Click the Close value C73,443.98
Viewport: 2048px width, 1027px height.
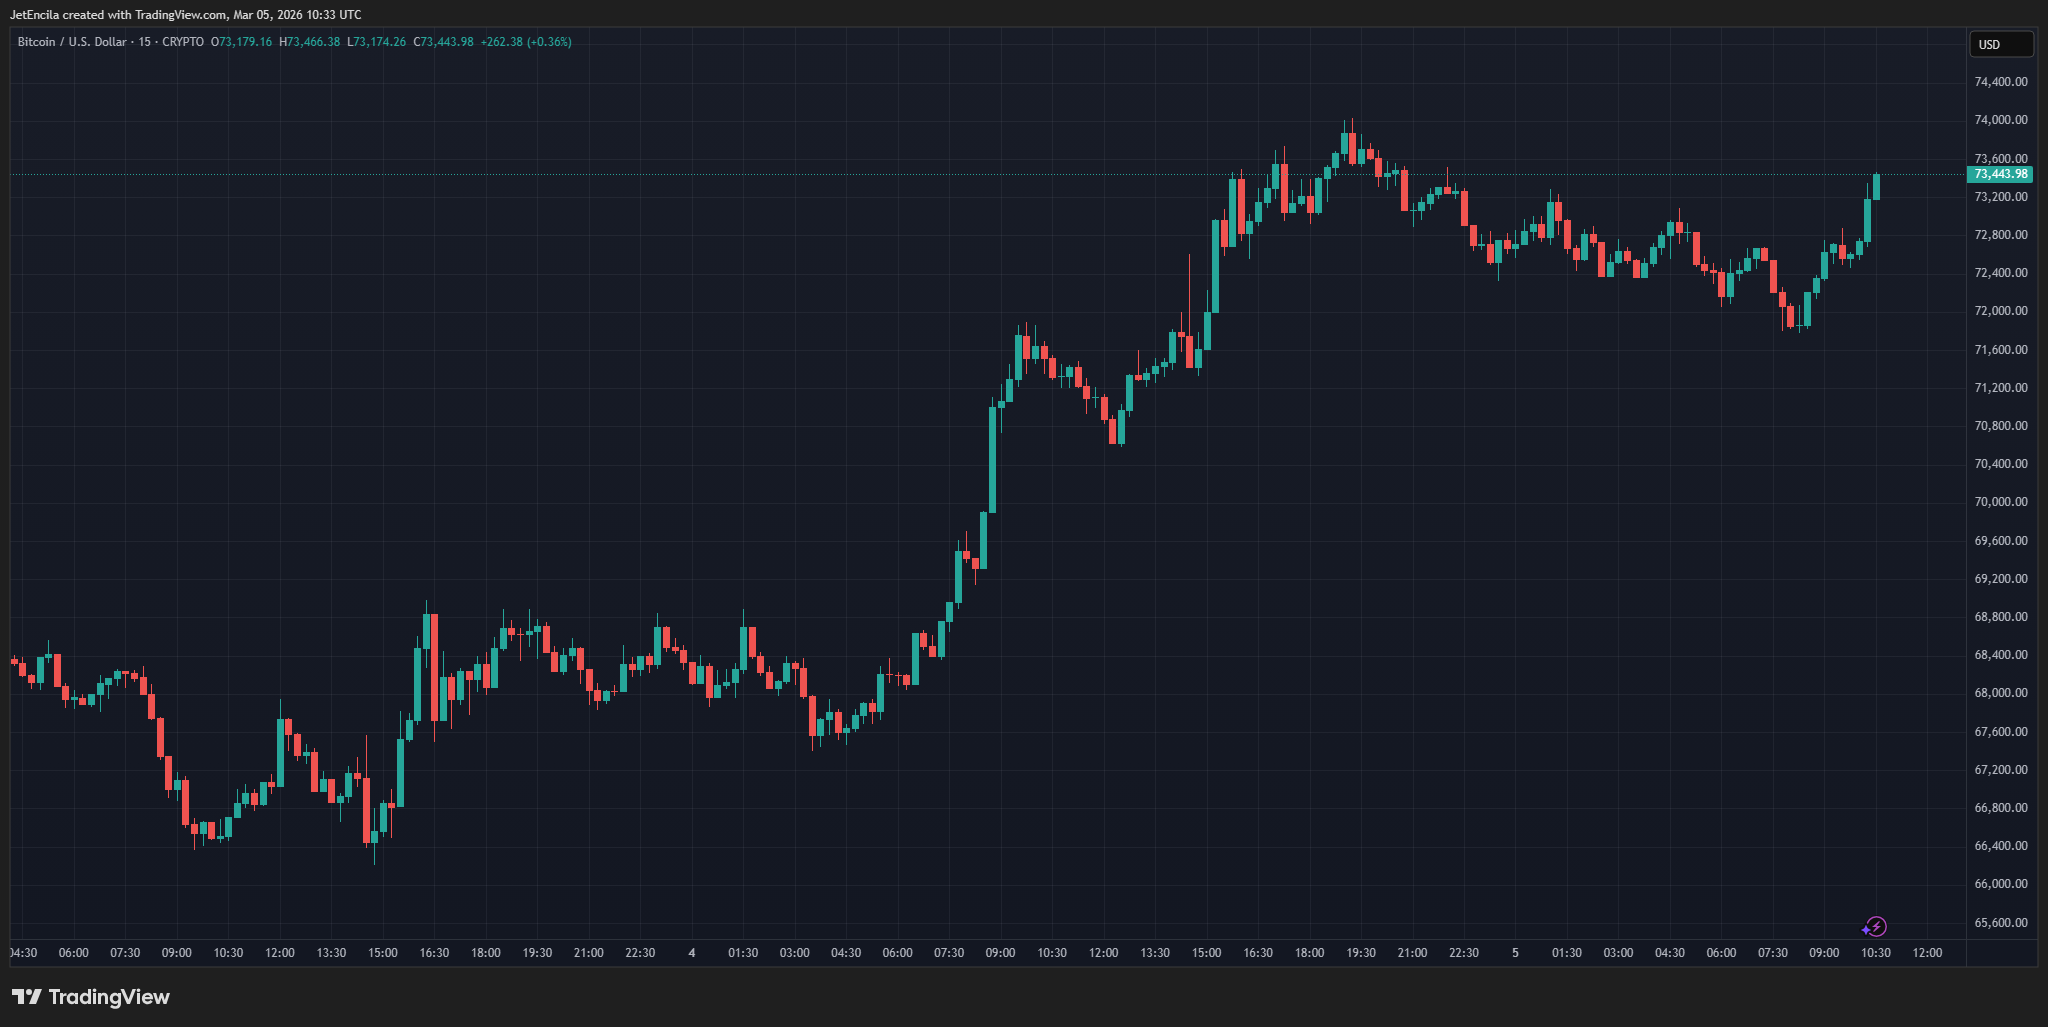[444, 42]
